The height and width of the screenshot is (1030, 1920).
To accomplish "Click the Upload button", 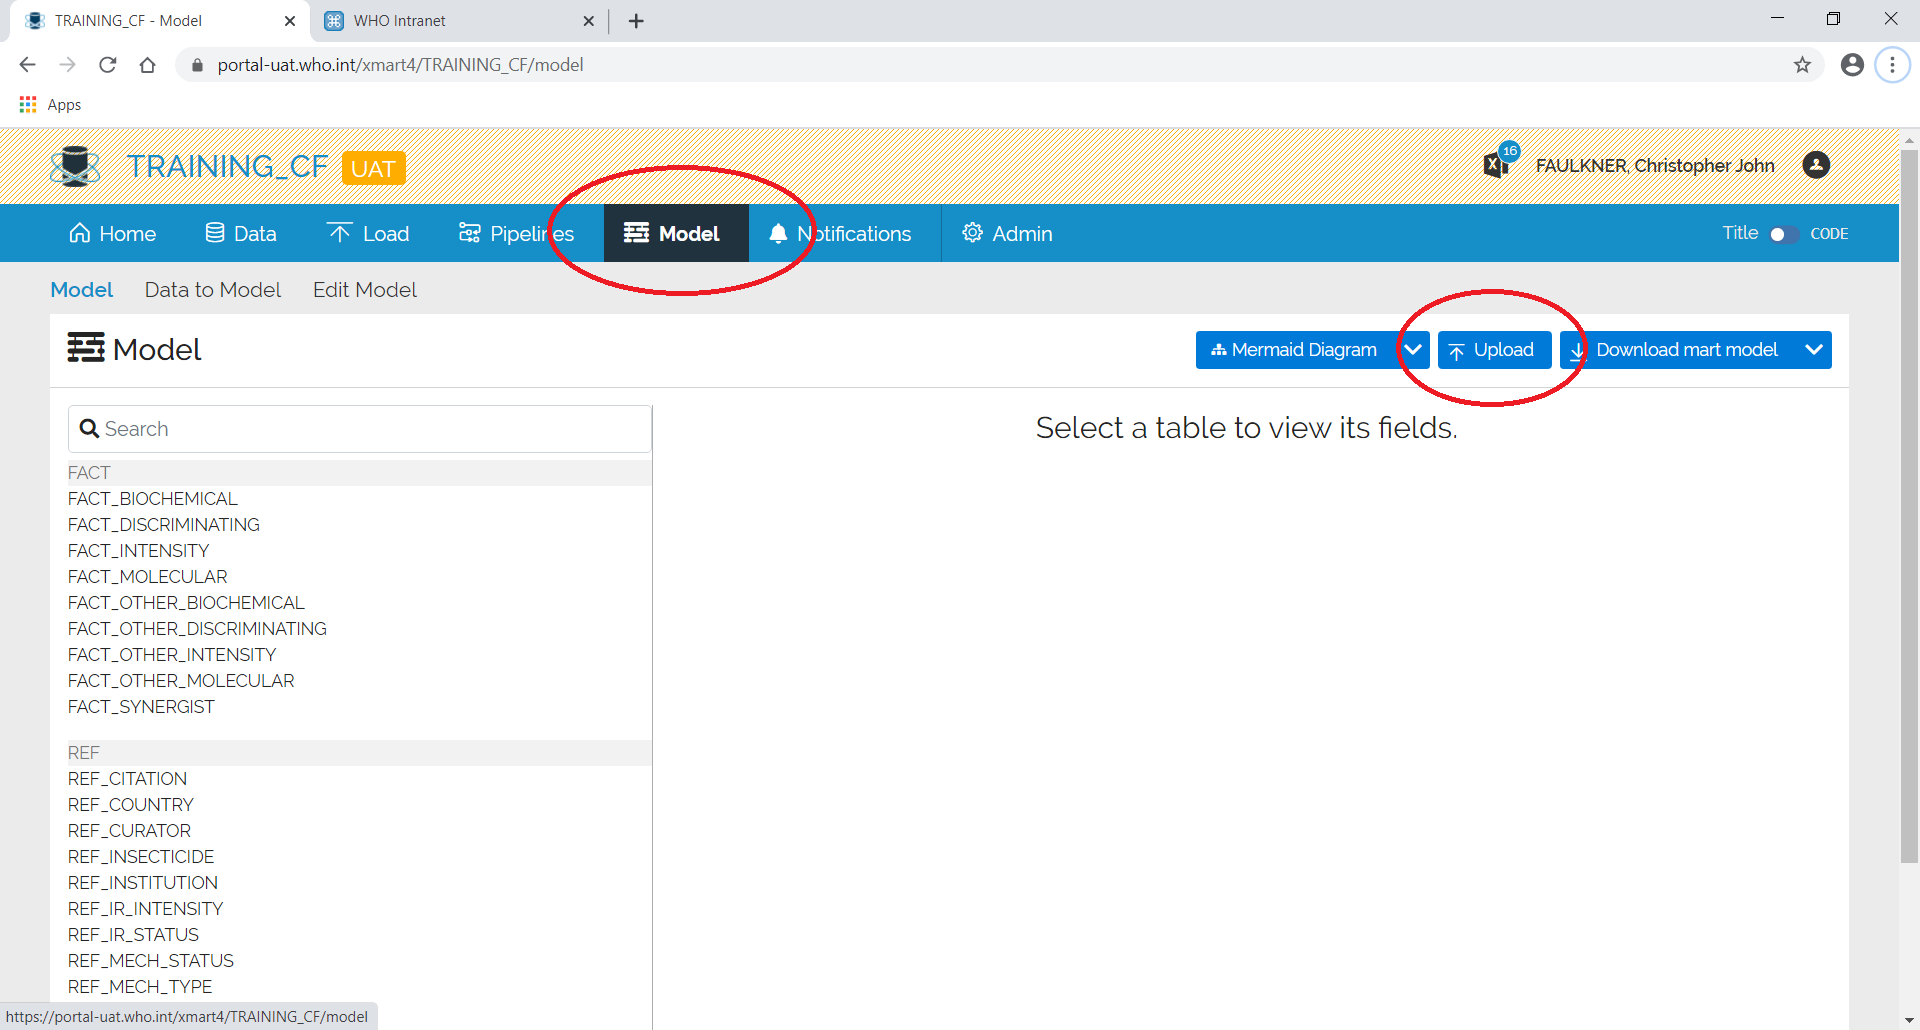I will point(1494,349).
